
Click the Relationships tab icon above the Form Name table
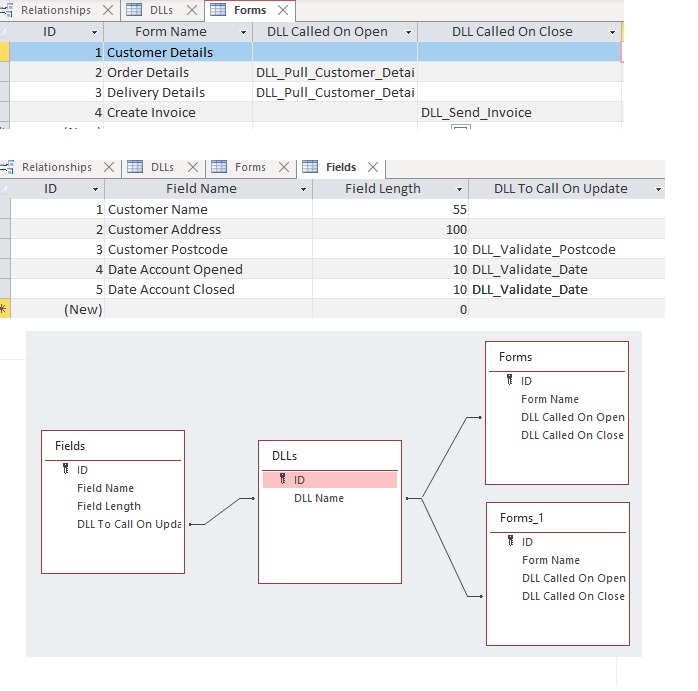(x=6, y=10)
